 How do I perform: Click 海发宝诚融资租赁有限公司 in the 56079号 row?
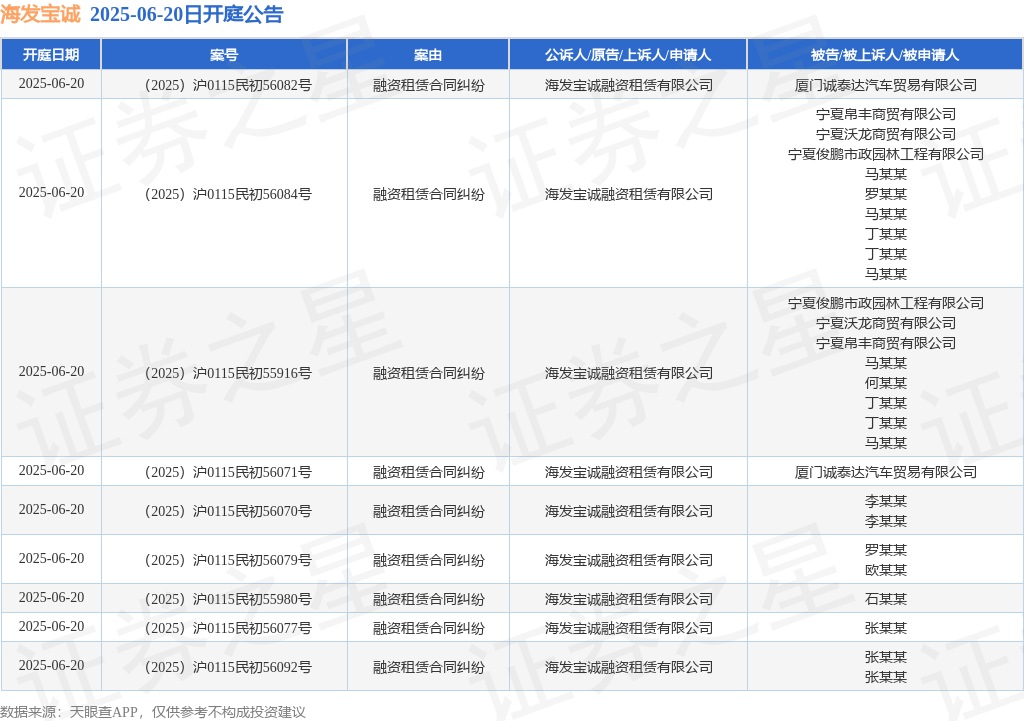pyautogui.click(x=628, y=560)
